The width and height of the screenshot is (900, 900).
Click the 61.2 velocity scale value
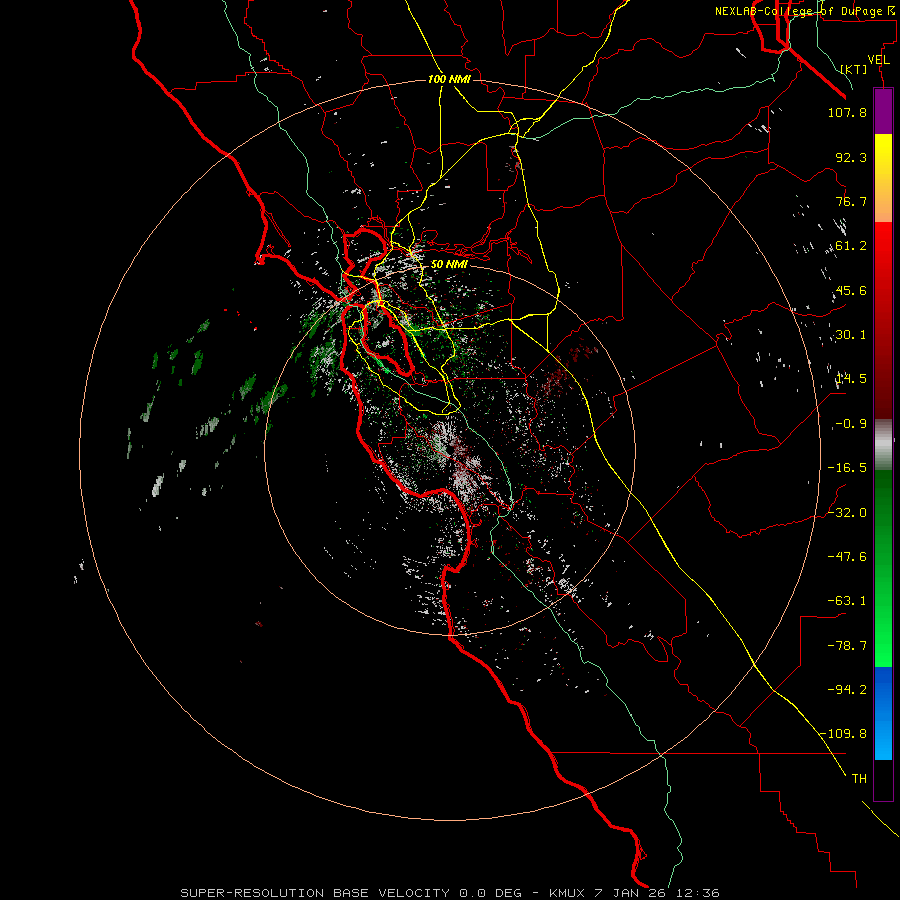[x=851, y=246]
